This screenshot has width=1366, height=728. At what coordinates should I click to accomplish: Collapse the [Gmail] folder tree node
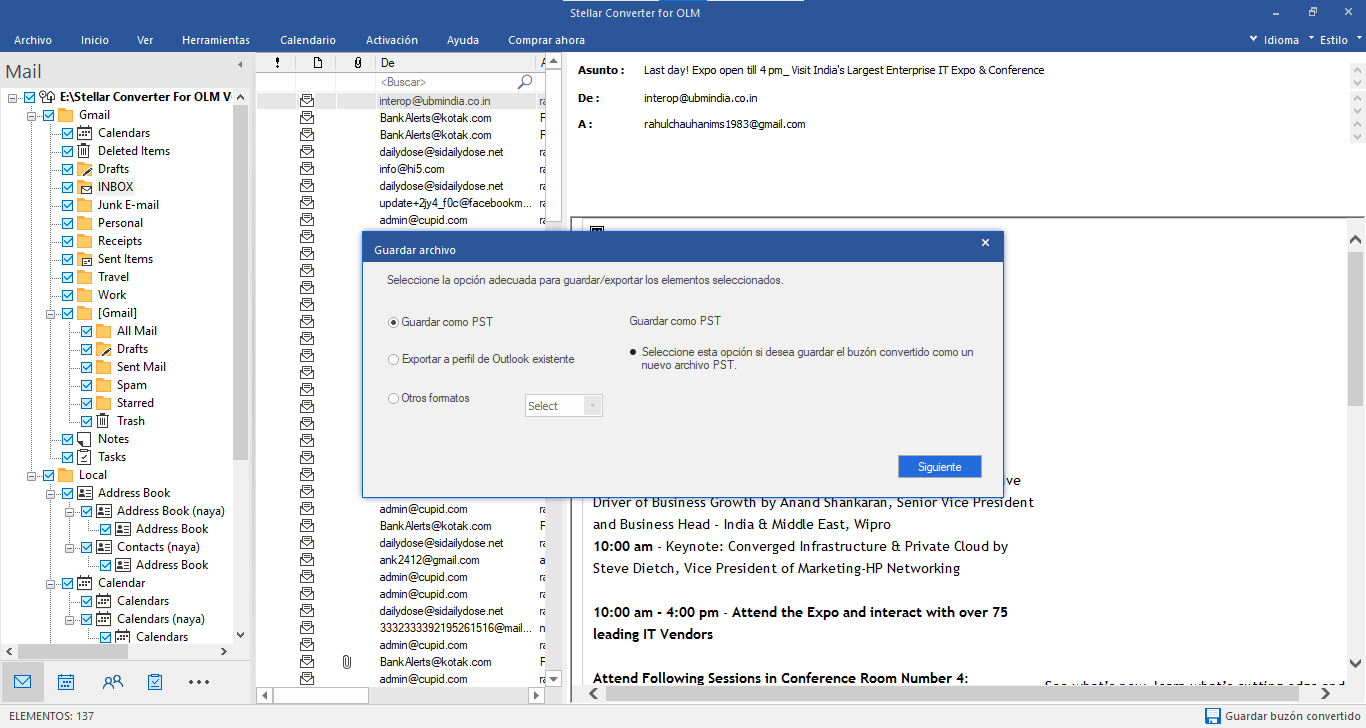(x=50, y=313)
